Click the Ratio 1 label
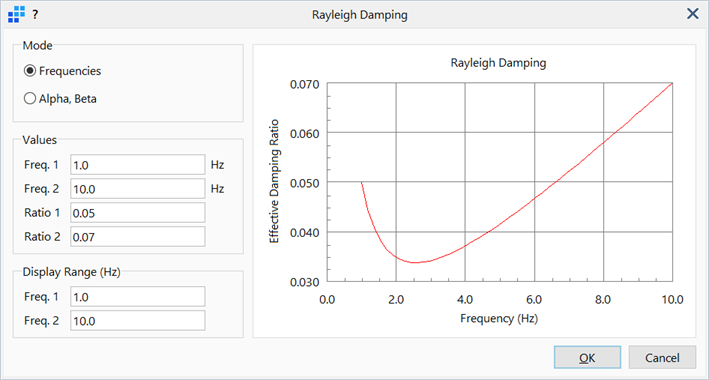709x380 pixels. [42, 213]
